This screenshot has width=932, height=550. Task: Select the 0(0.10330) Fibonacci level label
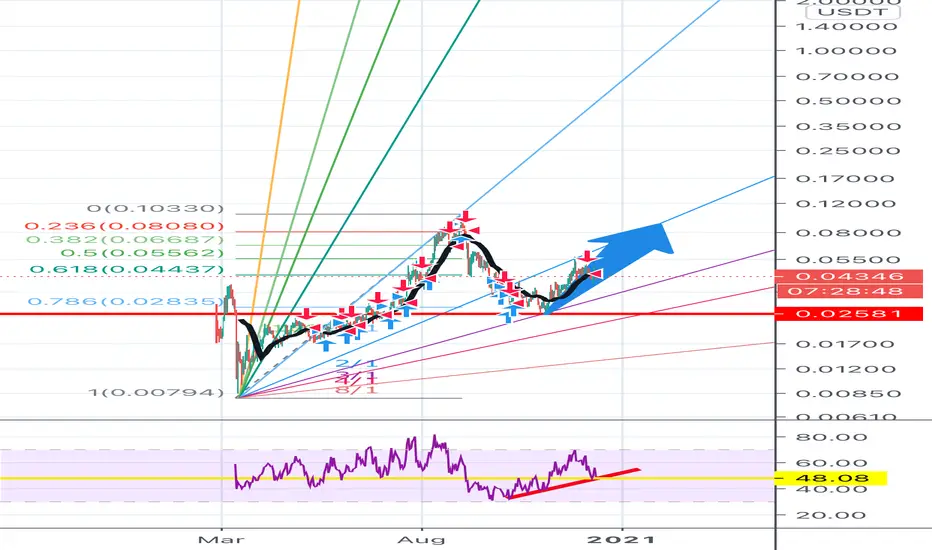[x=156, y=209]
